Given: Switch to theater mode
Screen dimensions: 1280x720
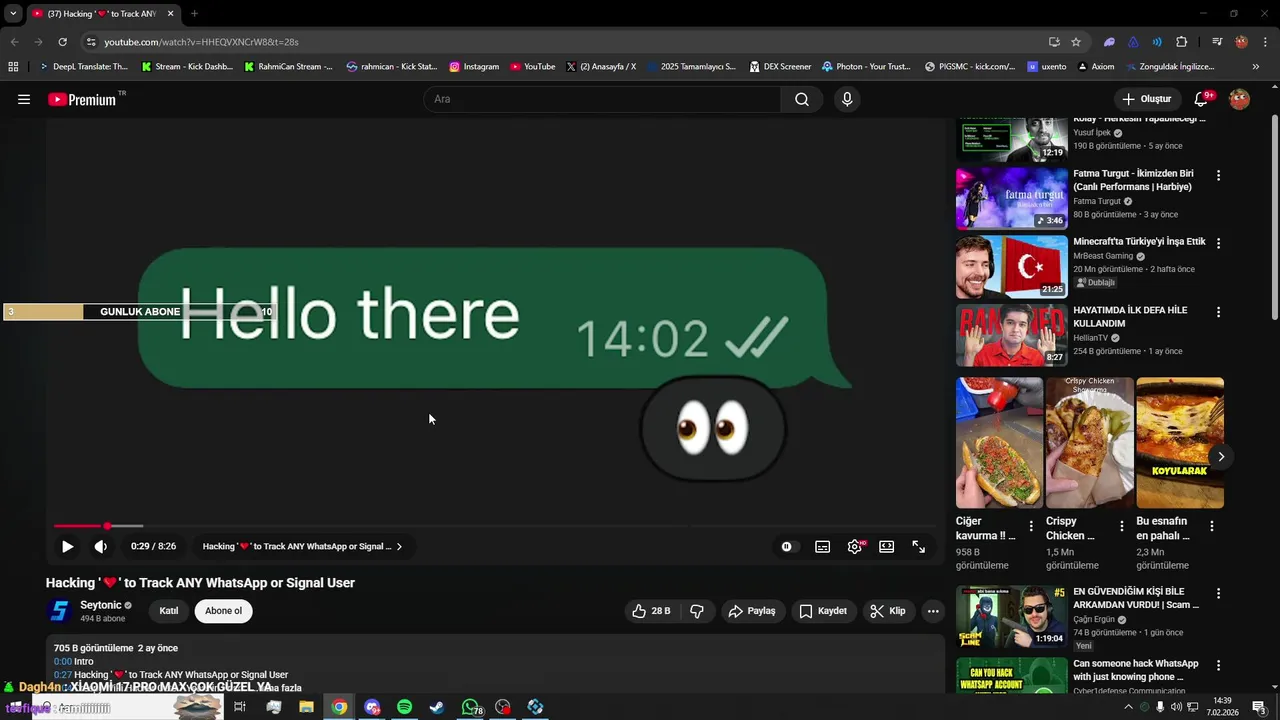Looking at the screenshot, I should [887, 546].
